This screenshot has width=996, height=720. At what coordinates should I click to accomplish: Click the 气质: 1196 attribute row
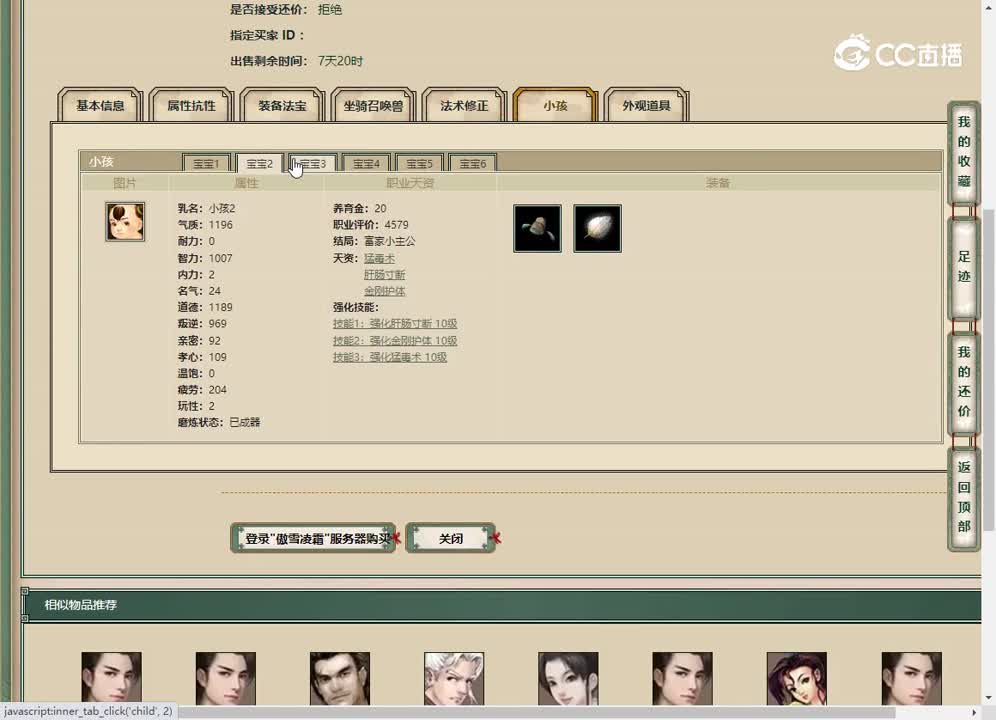coord(205,225)
